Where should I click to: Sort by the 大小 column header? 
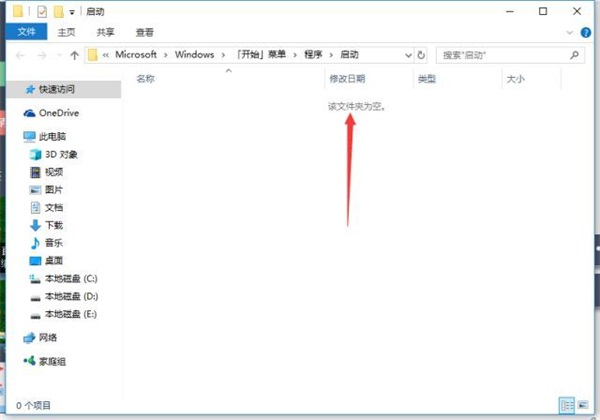515,79
